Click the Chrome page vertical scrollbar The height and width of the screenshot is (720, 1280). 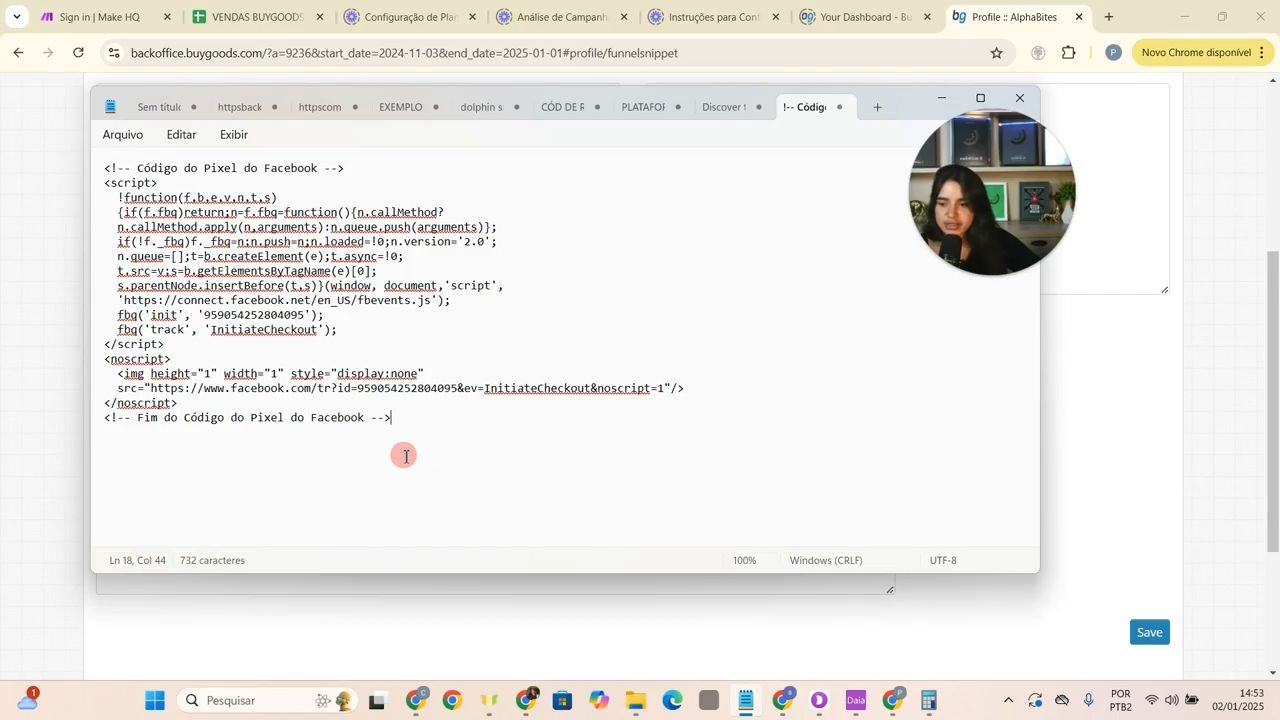point(1273,400)
